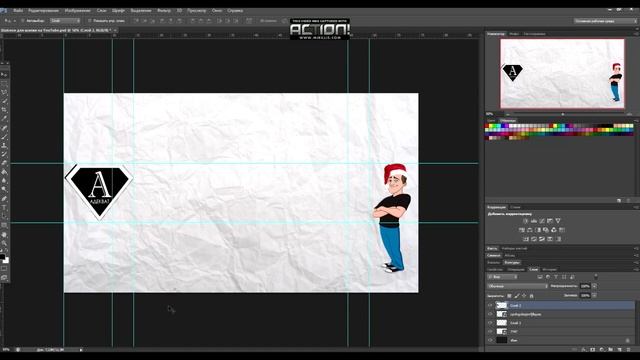Toggle lock transparent pixels

[x=509, y=296]
